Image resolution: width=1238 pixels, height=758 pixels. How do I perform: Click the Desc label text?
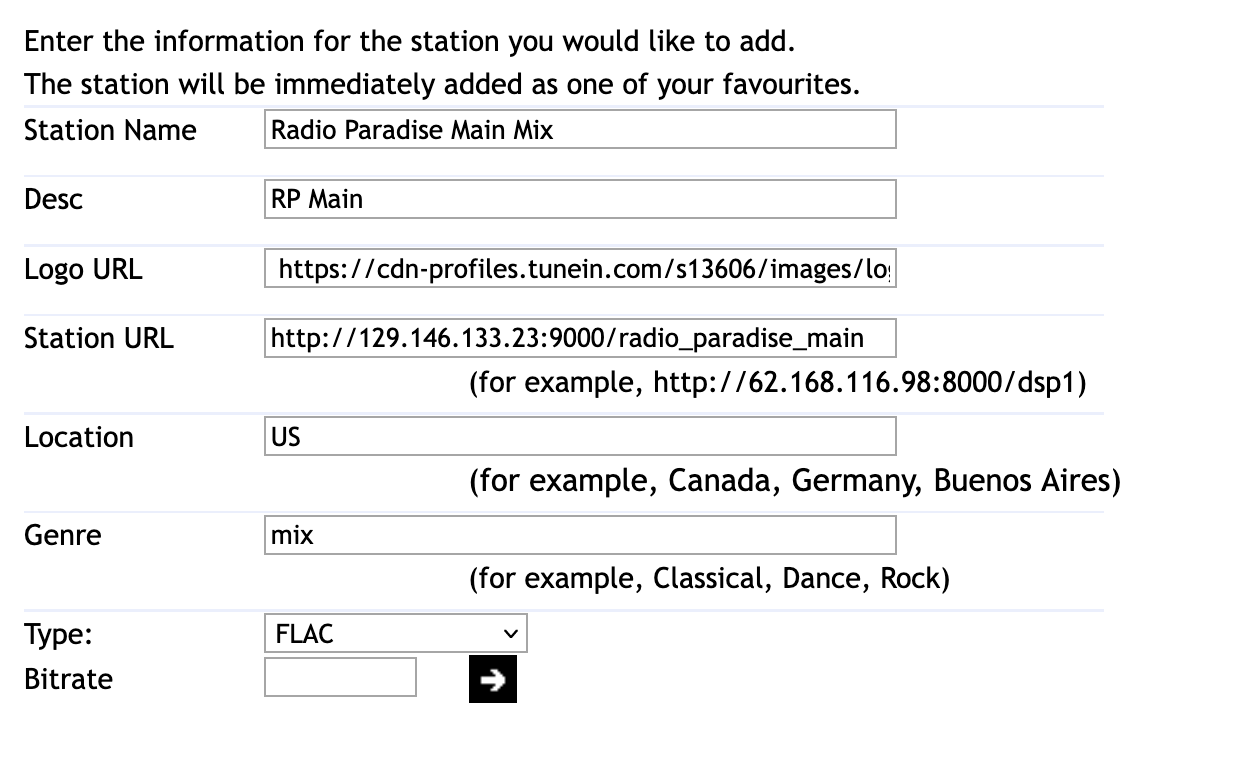tap(53, 200)
